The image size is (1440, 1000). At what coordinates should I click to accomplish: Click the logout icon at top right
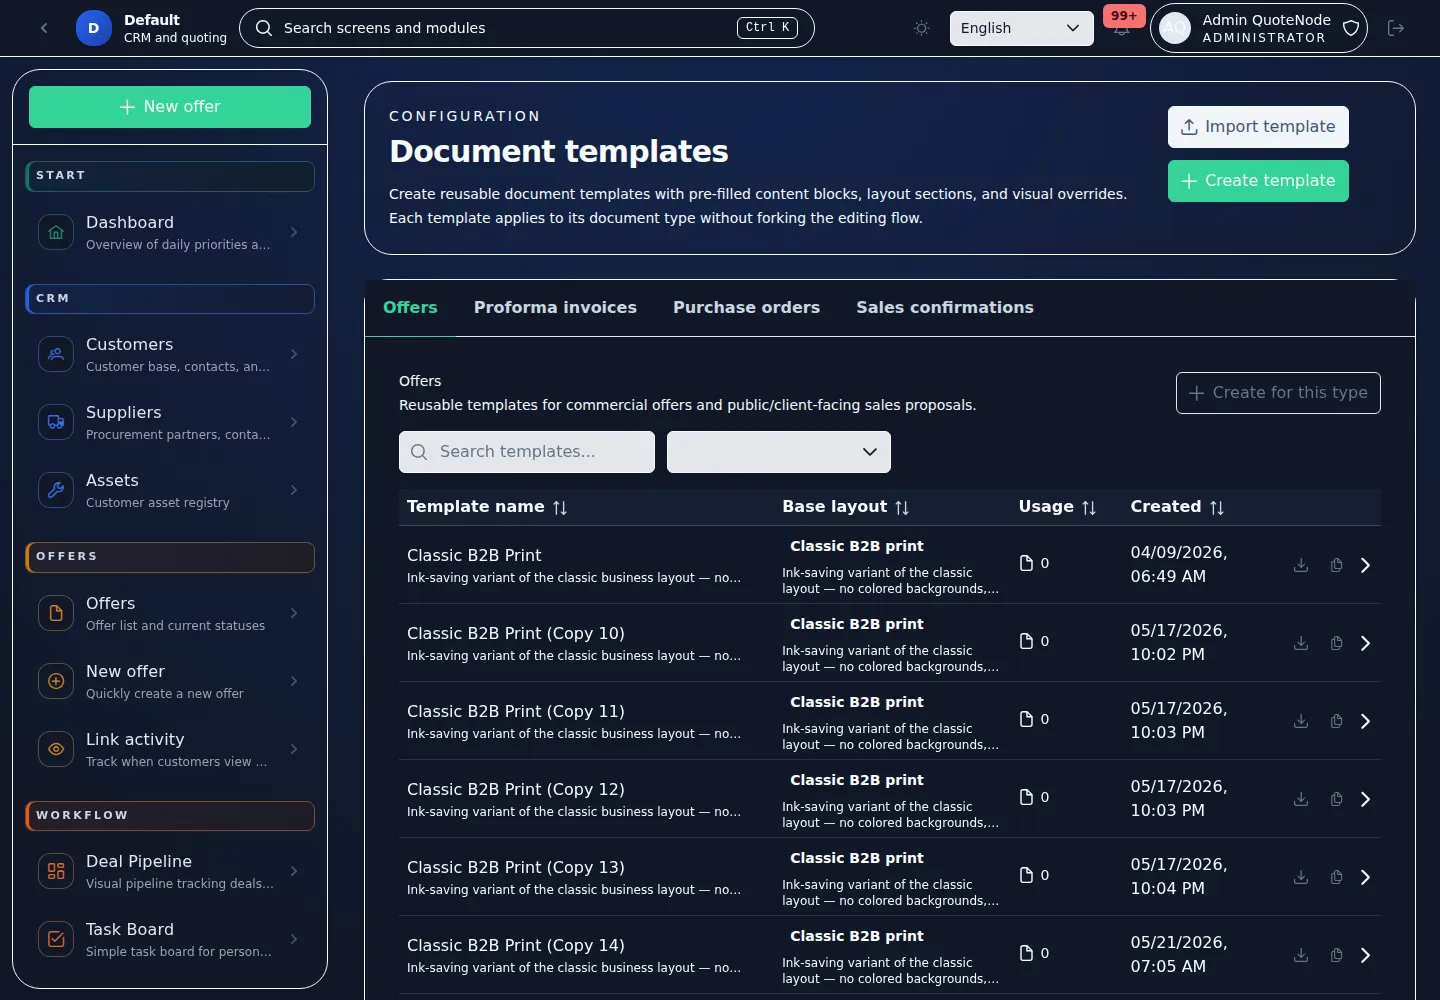pyautogui.click(x=1396, y=28)
